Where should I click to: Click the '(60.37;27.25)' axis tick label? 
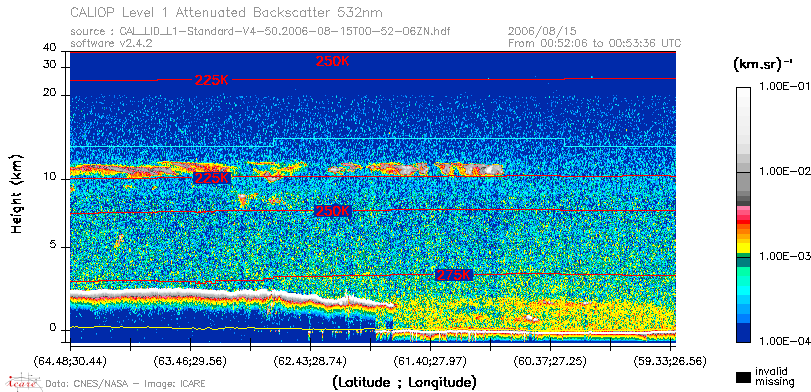pyautogui.click(x=550, y=360)
